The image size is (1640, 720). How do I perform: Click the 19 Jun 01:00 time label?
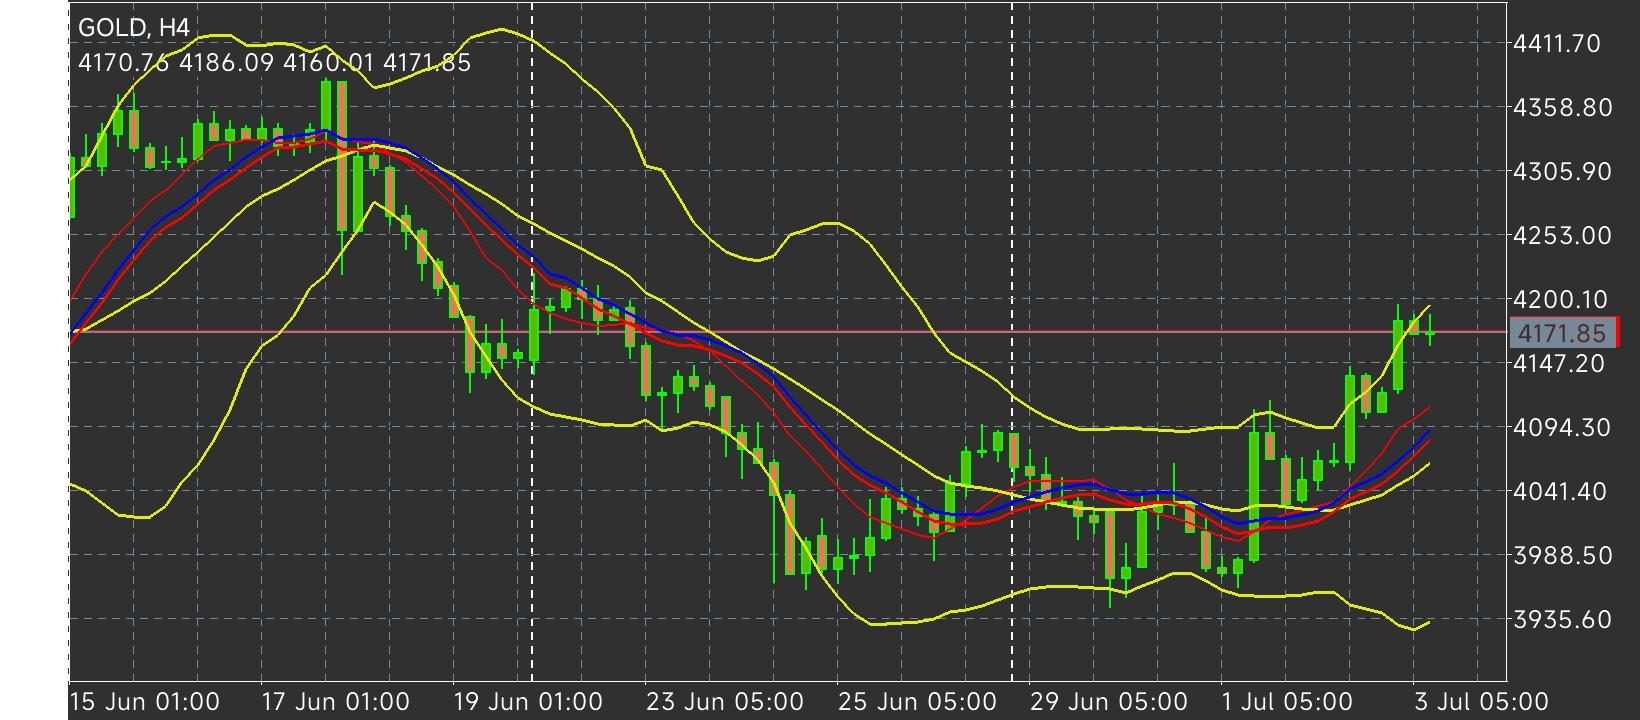(x=528, y=702)
